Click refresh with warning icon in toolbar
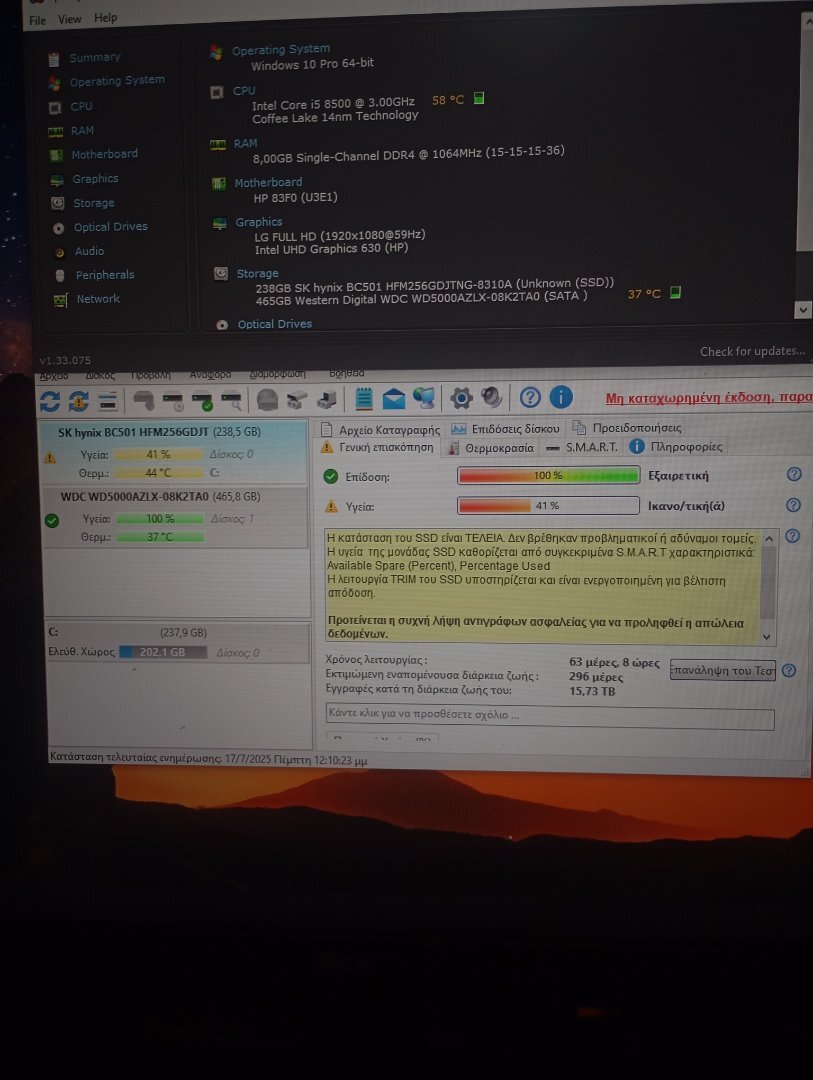 point(79,401)
